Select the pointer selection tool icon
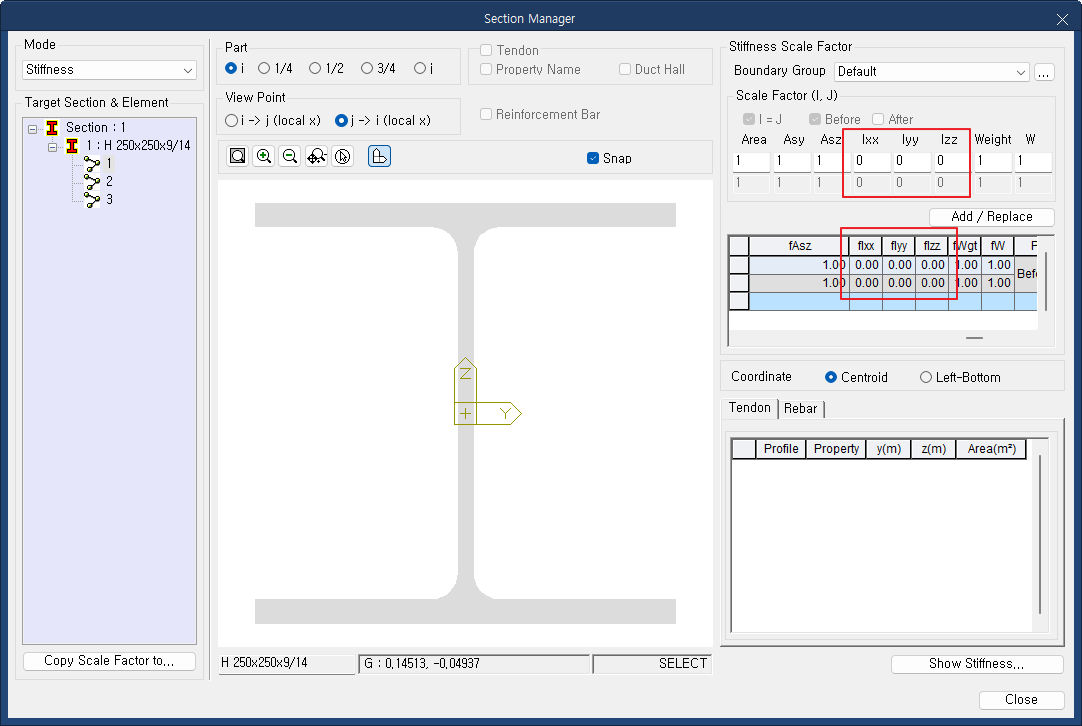Viewport: 1082px width, 726px height. pyautogui.click(x=343, y=157)
